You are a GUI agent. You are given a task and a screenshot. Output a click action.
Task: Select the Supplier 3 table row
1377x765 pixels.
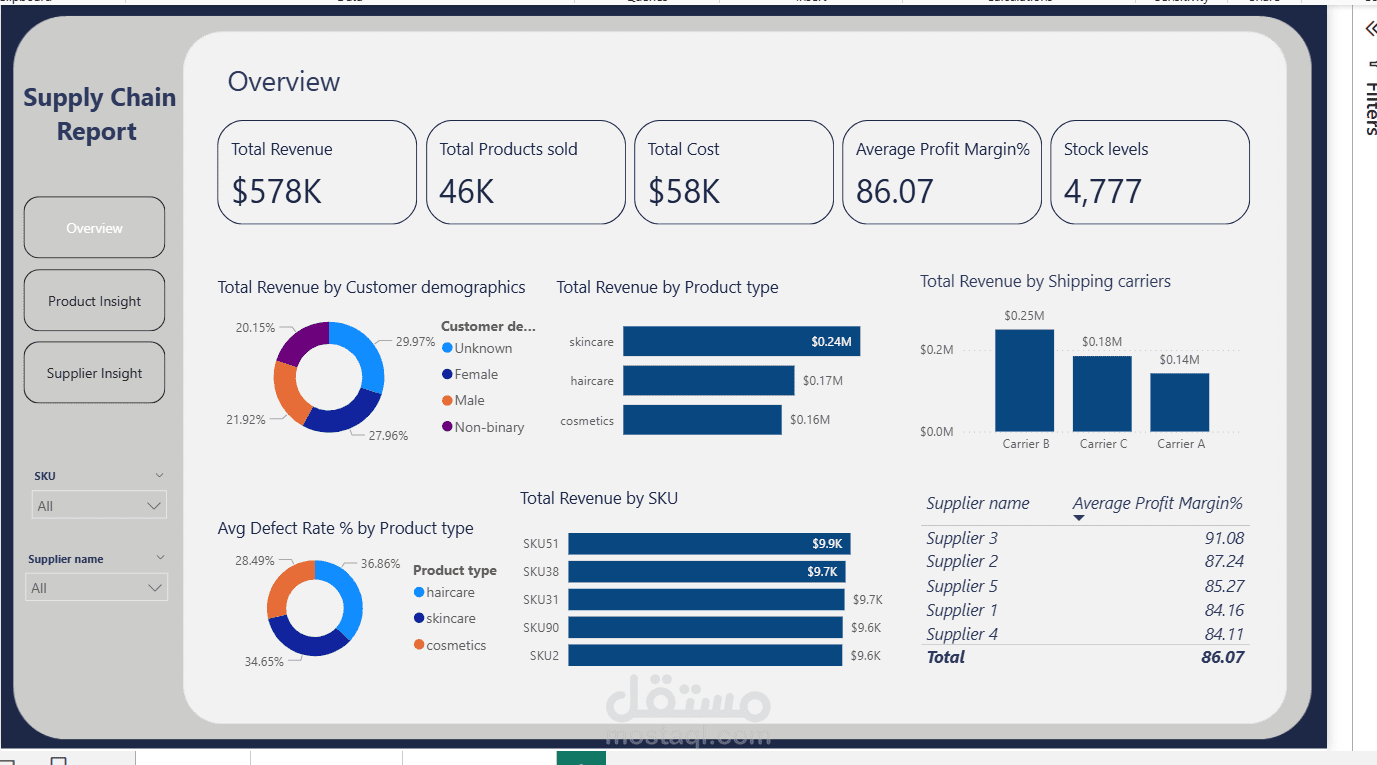(x=1085, y=538)
